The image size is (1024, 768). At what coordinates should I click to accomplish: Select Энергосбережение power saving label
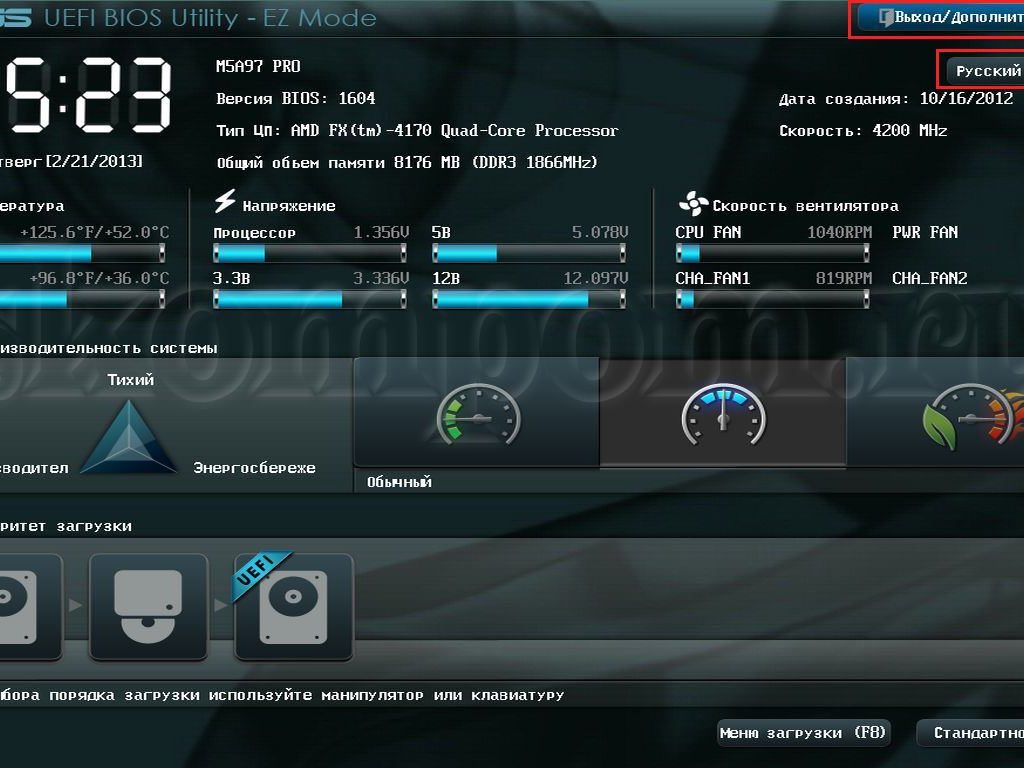pos(254,468)
